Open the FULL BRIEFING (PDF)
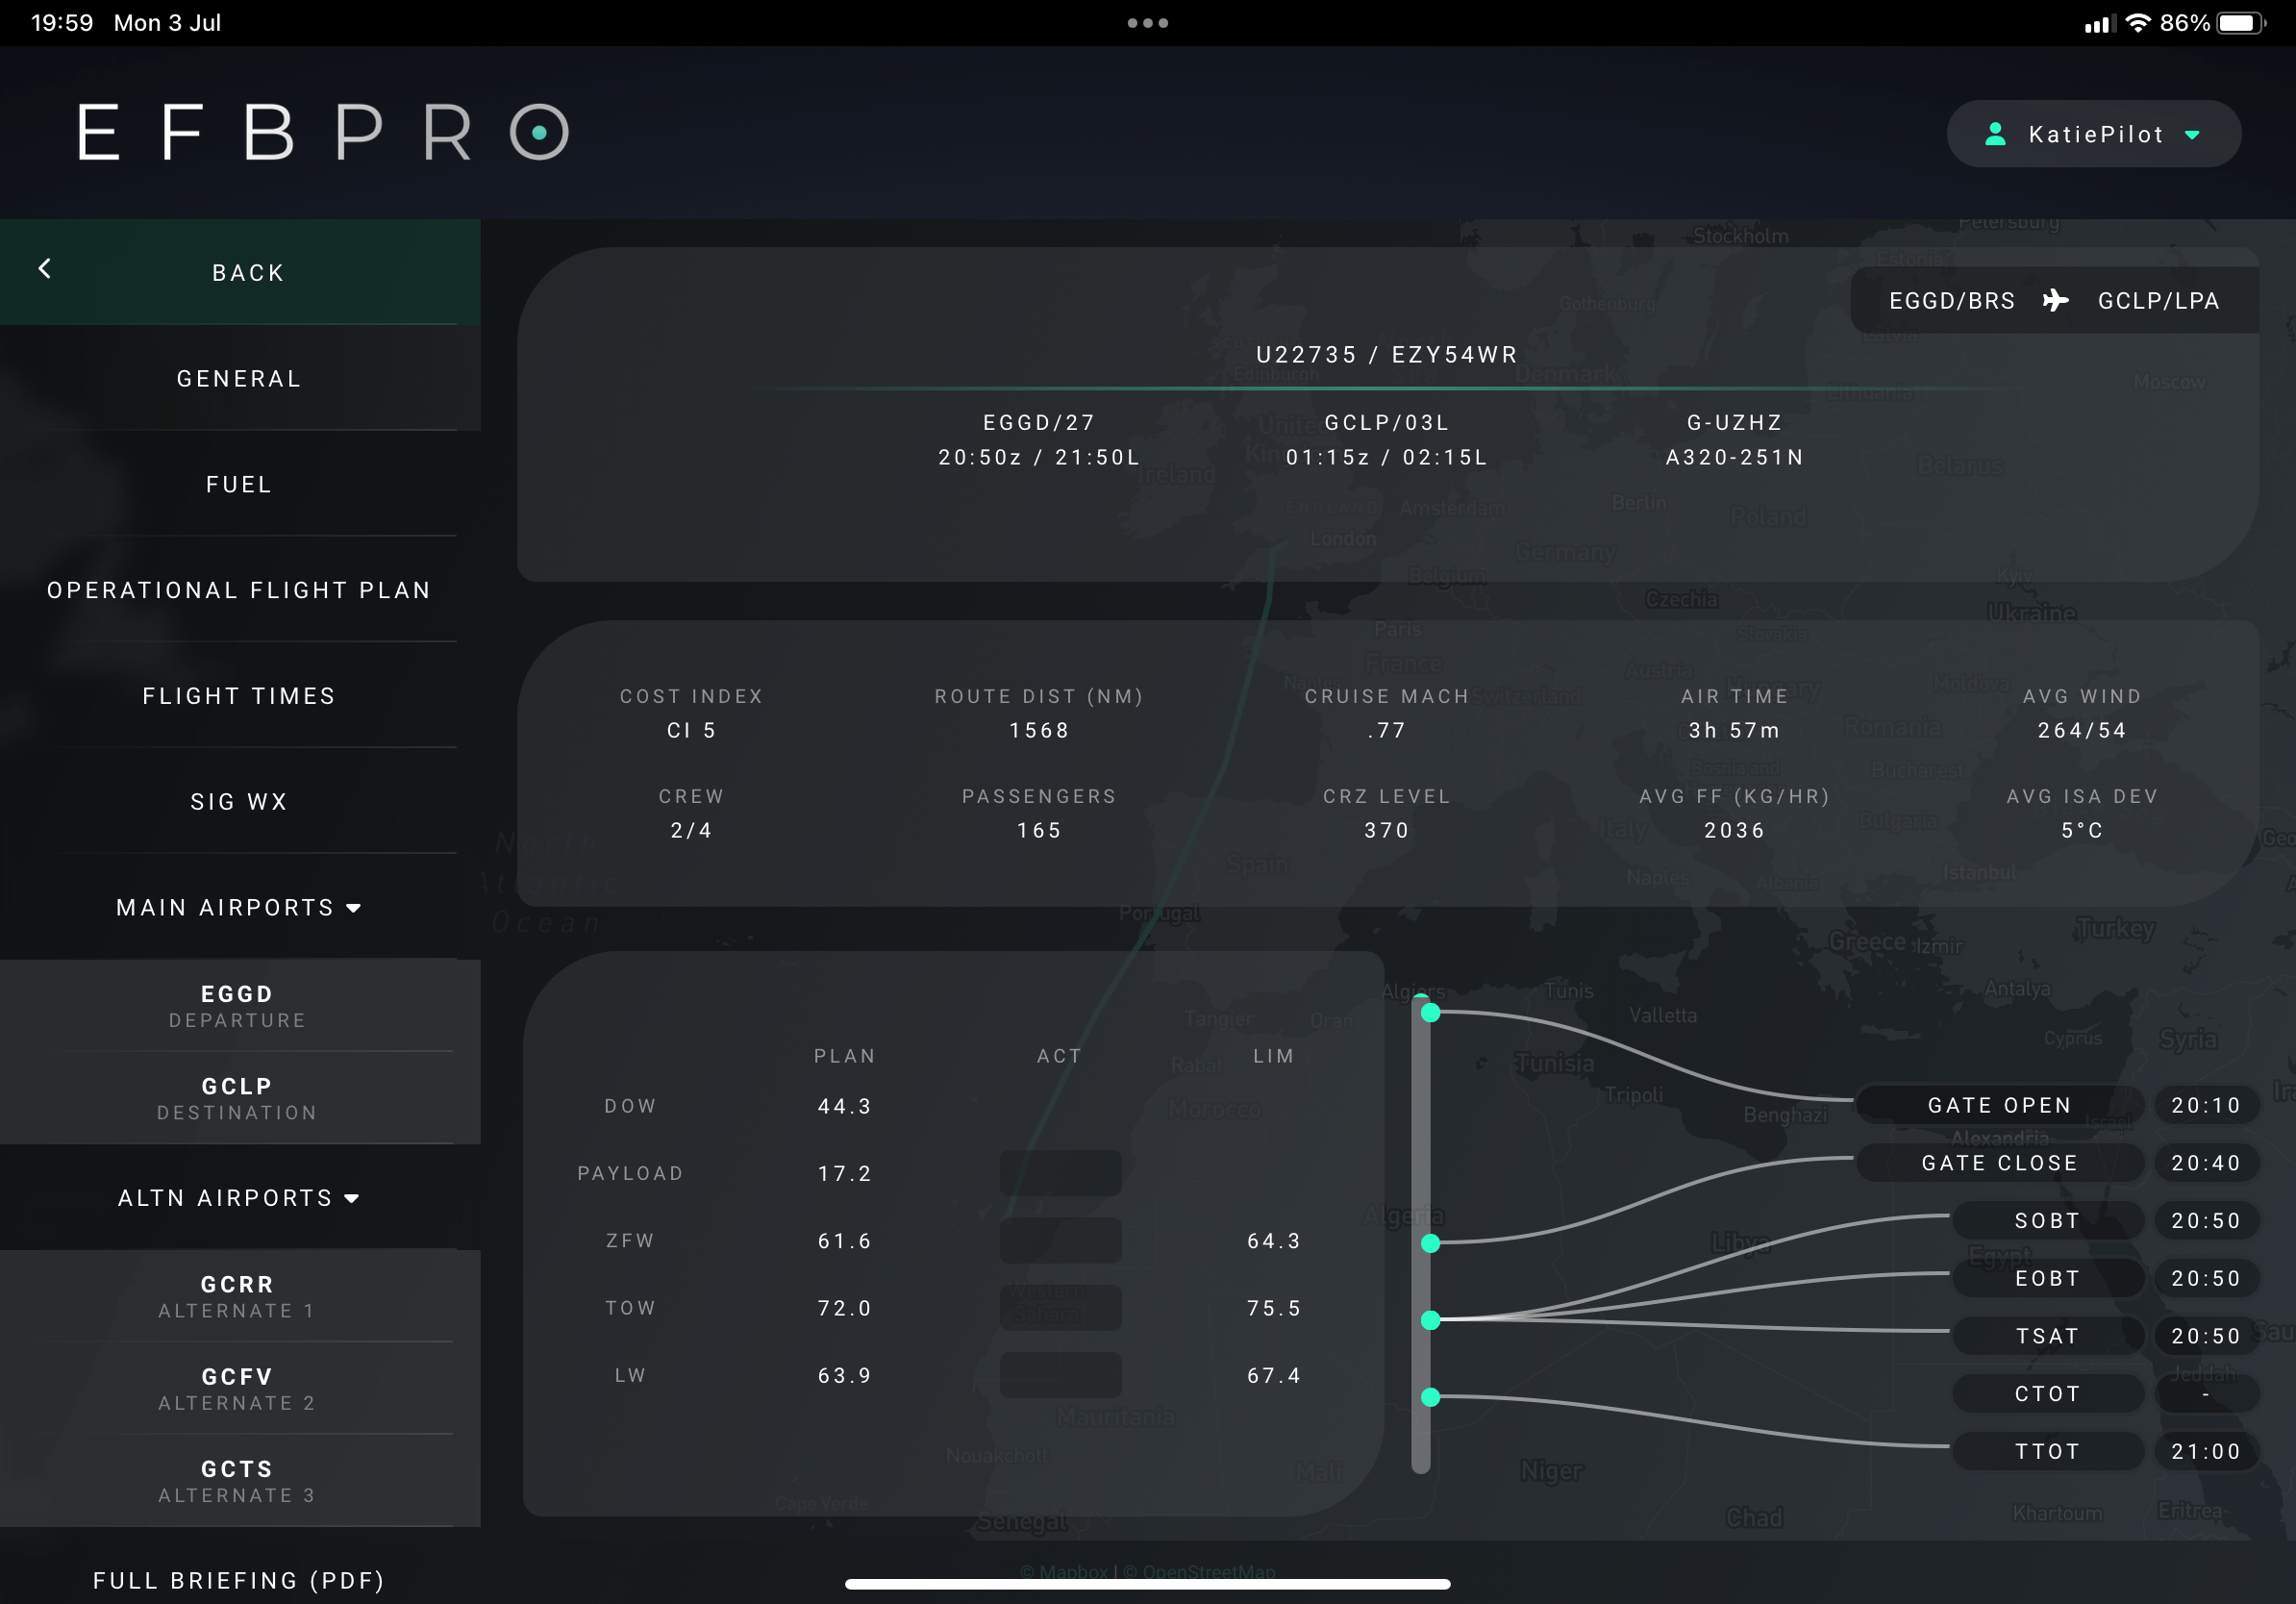Viewport: 2296px width, 1604px height. 238,1580
